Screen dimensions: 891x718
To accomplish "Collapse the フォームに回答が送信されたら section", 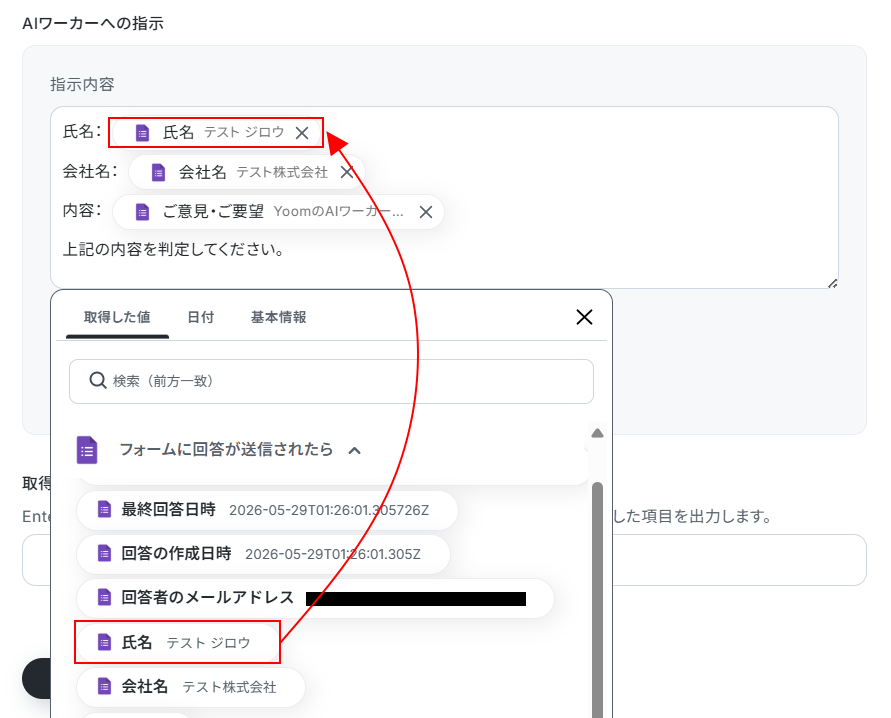I will pos(355,450).
